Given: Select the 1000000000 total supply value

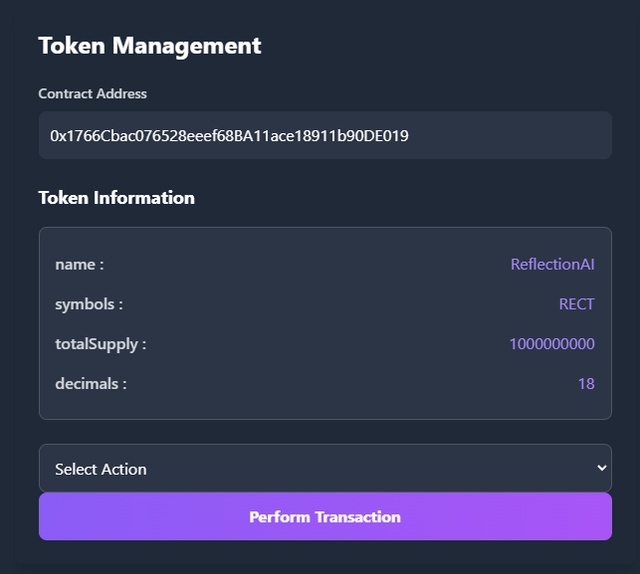Looking at the screenshot, I should pos(551,344).
